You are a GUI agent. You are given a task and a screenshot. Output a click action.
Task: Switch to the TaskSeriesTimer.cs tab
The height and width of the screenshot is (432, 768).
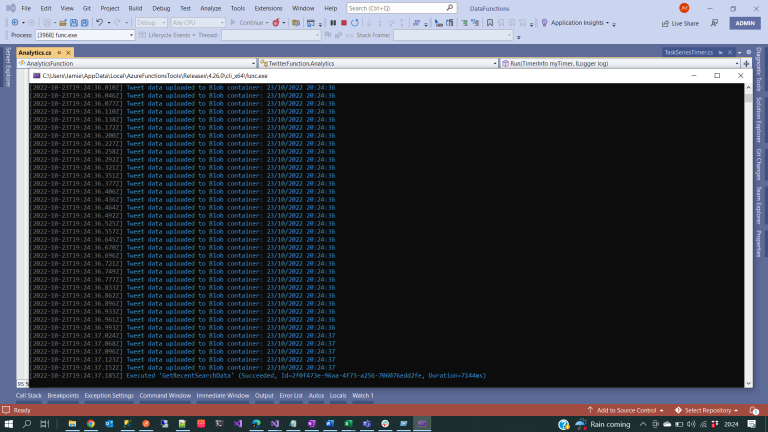tap(689, 52)
